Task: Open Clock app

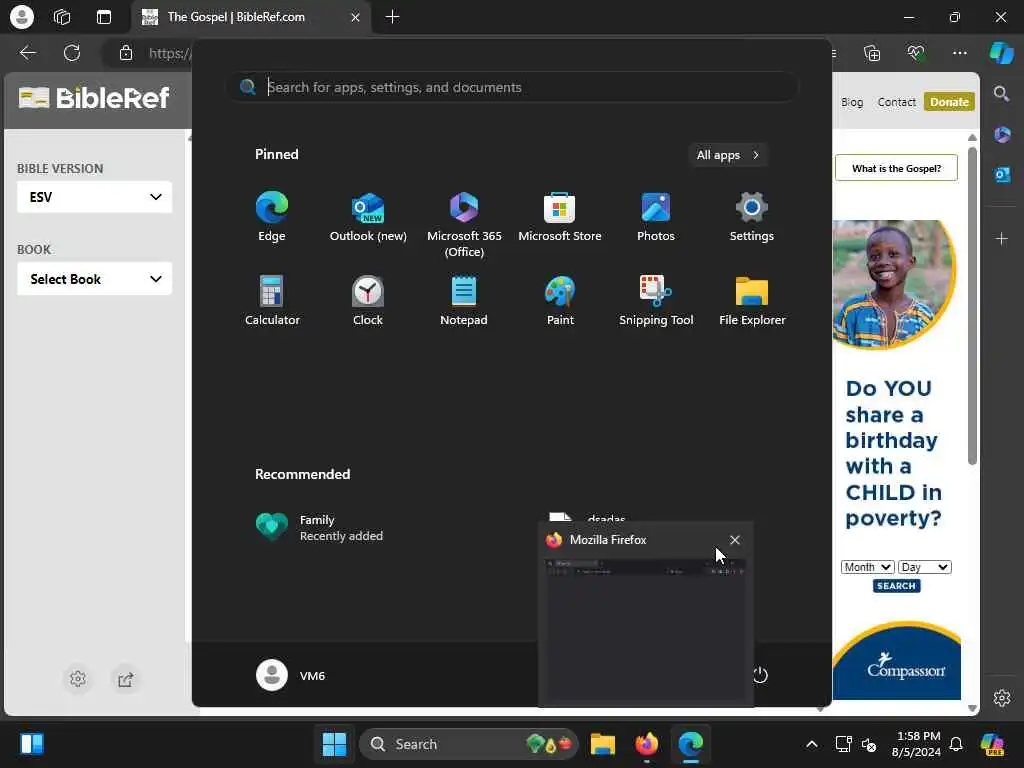Action: coord(368,301)
